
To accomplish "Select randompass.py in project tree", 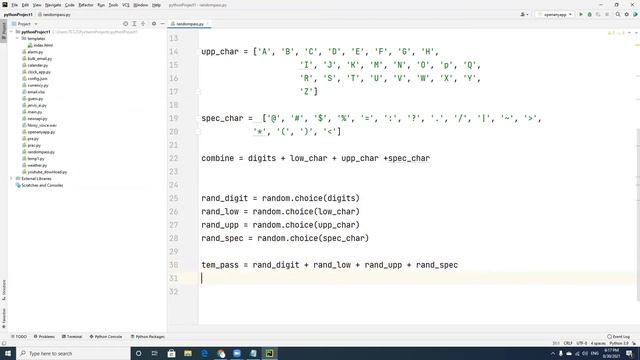I will [x=38, y=152].
